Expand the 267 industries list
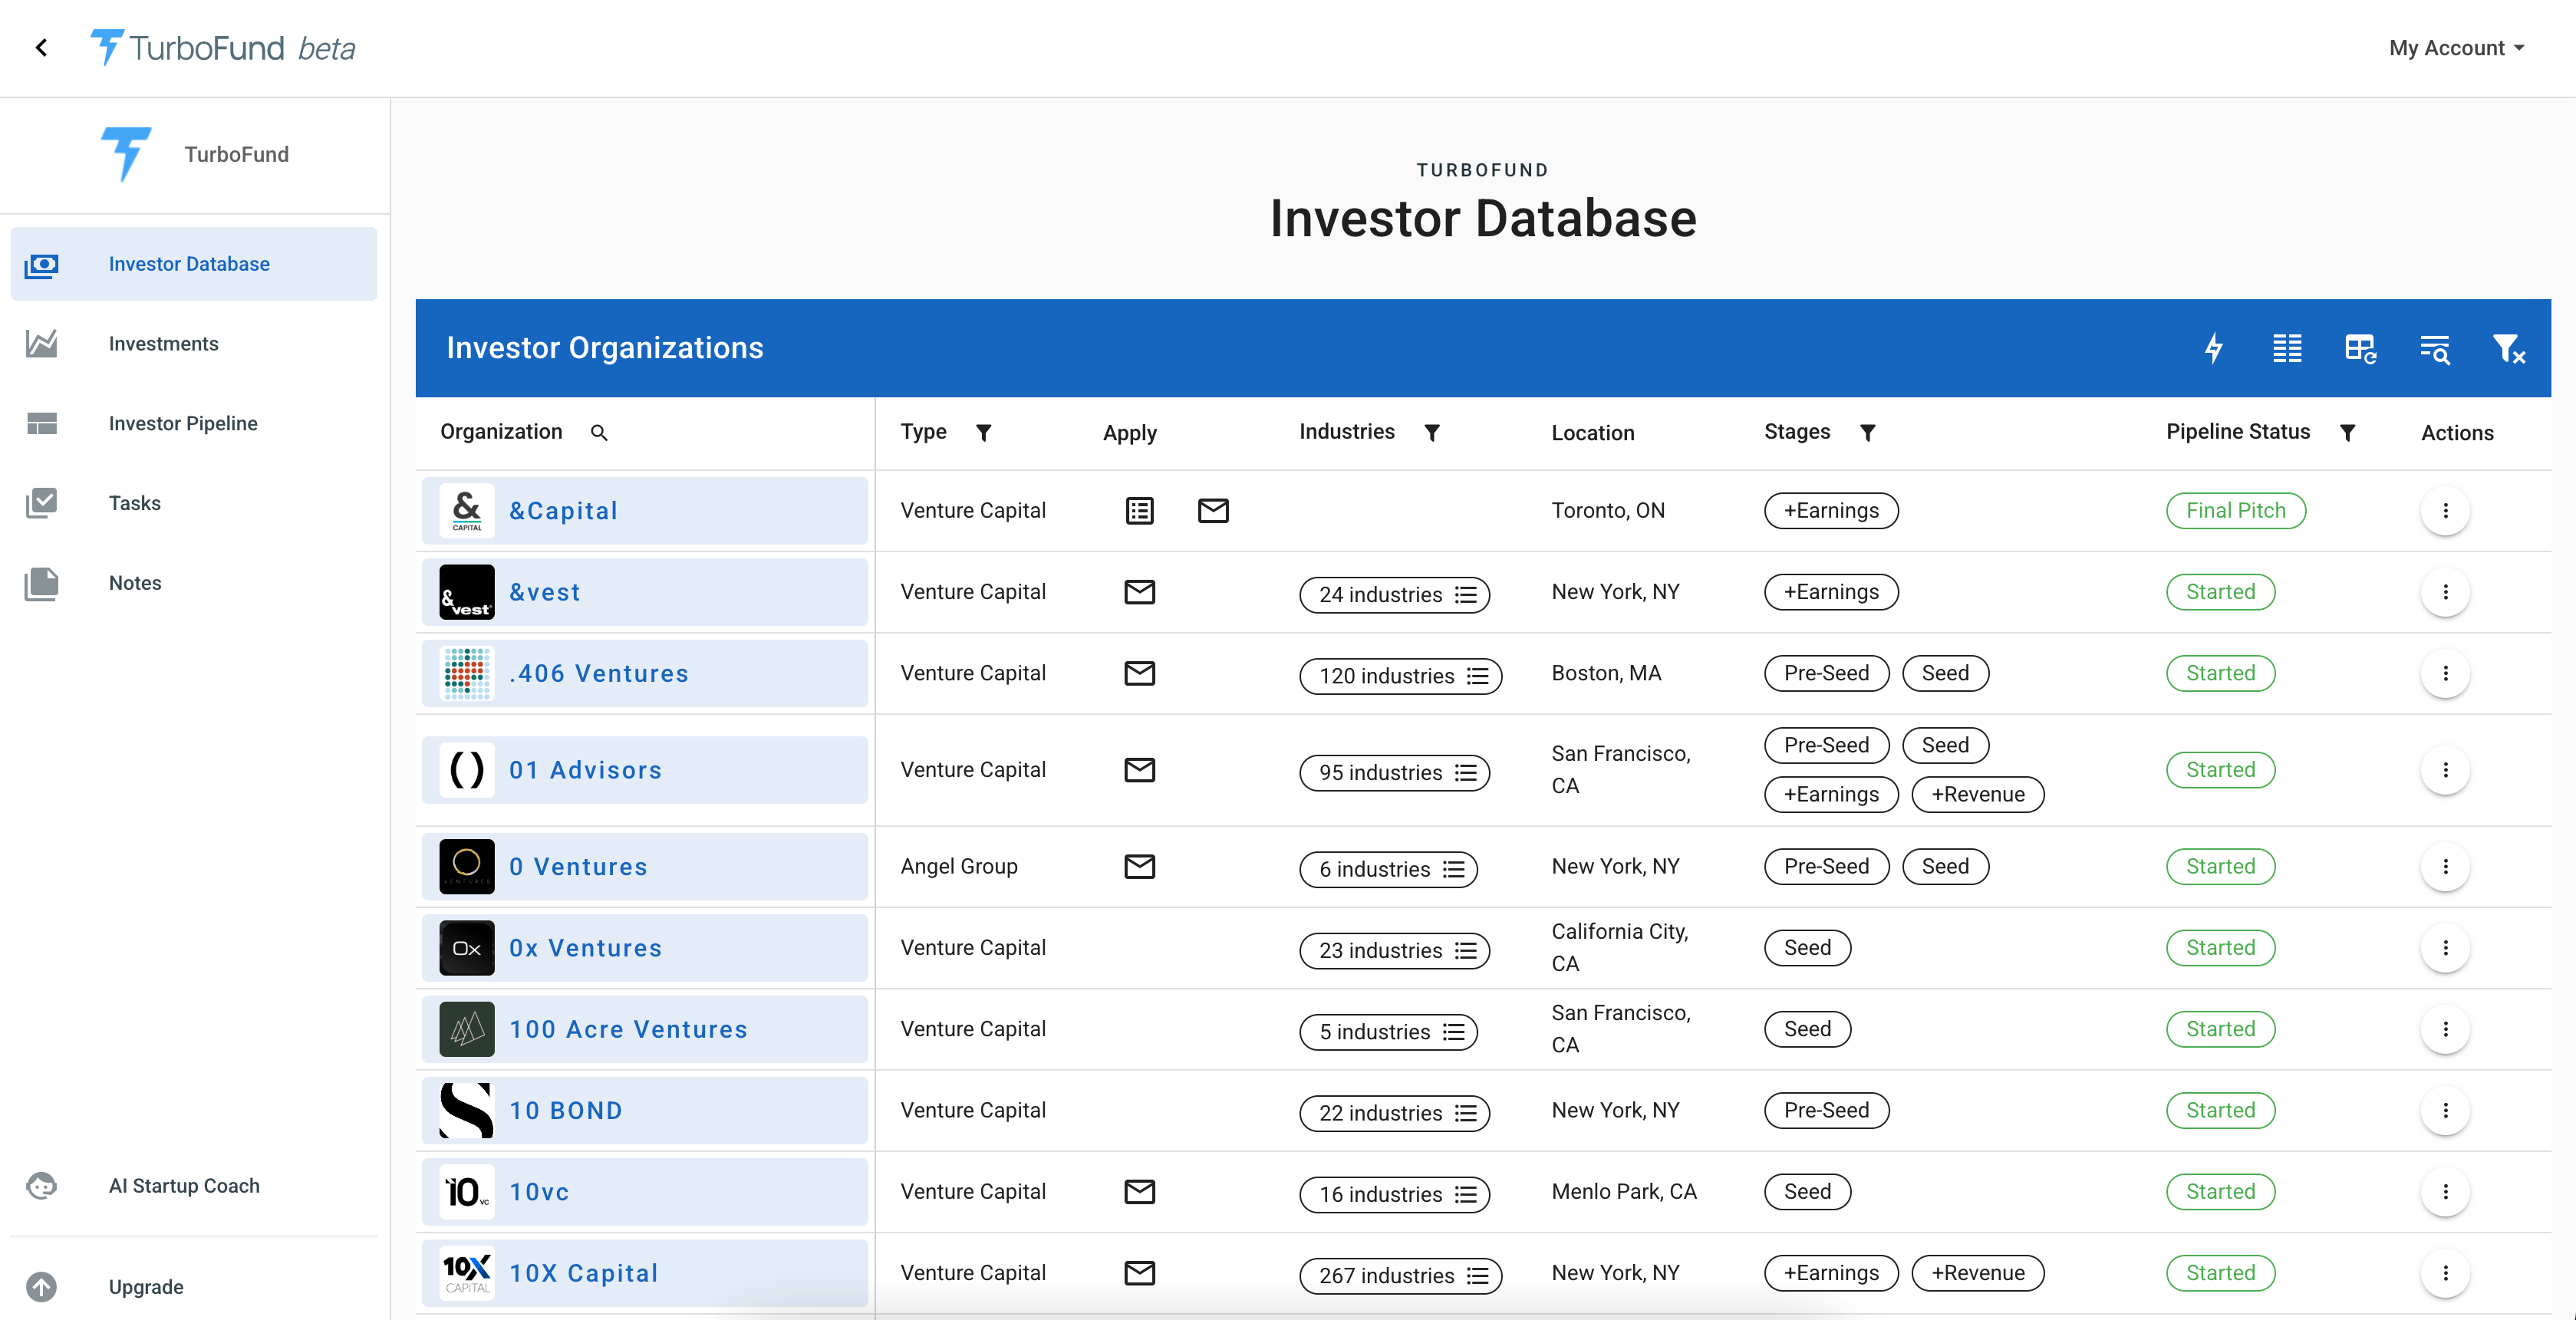Viewport: 2576px width, 1320px height. [x=1400, y=1275]
